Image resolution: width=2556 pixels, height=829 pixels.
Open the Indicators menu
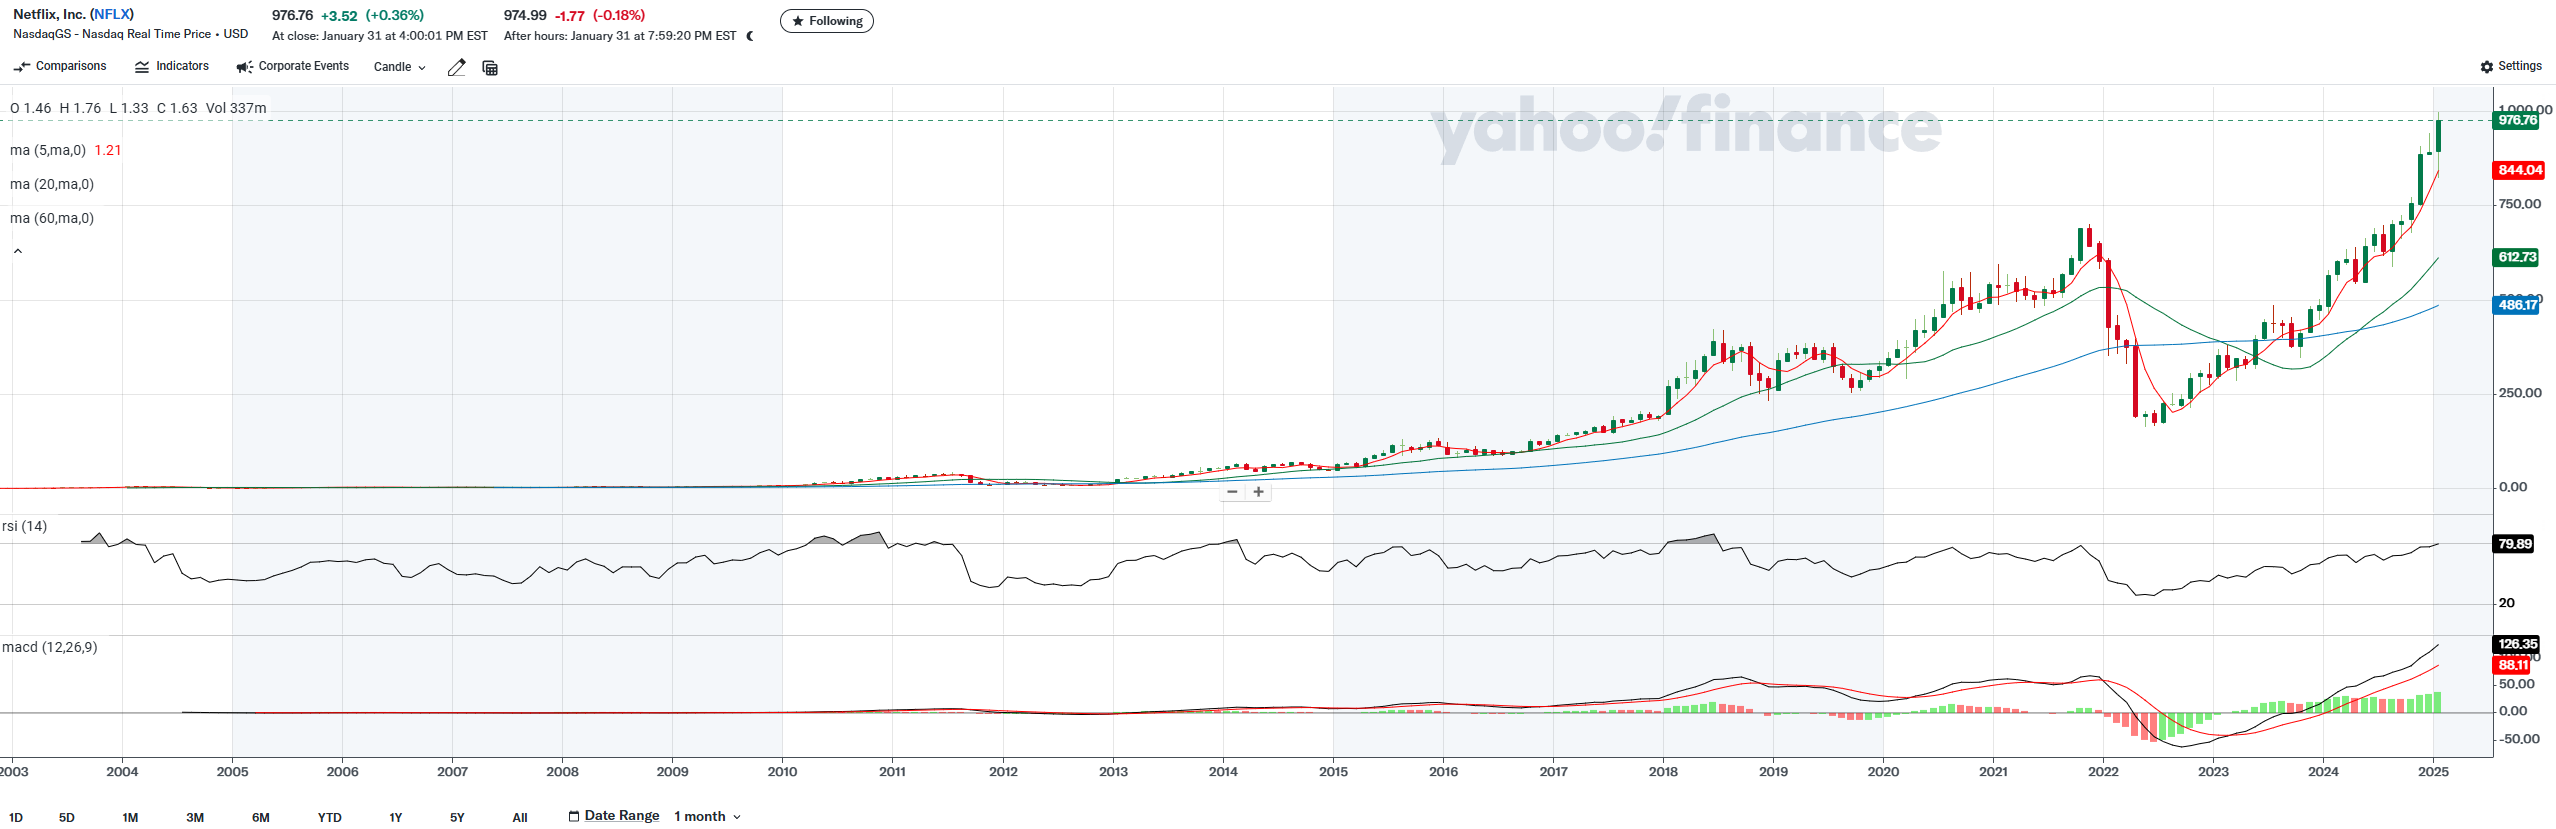coord(172,67)
